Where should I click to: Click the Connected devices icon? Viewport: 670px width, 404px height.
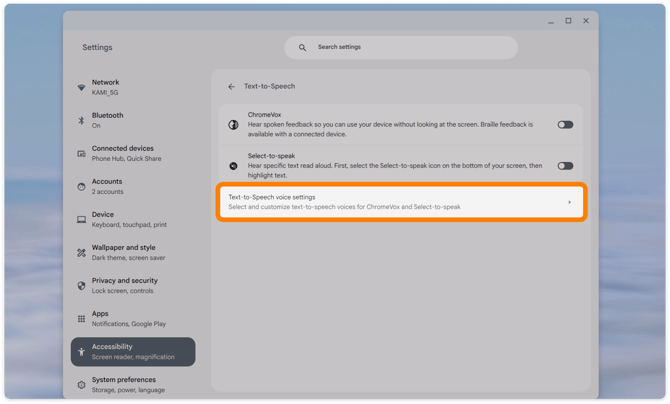coord(81,153)
